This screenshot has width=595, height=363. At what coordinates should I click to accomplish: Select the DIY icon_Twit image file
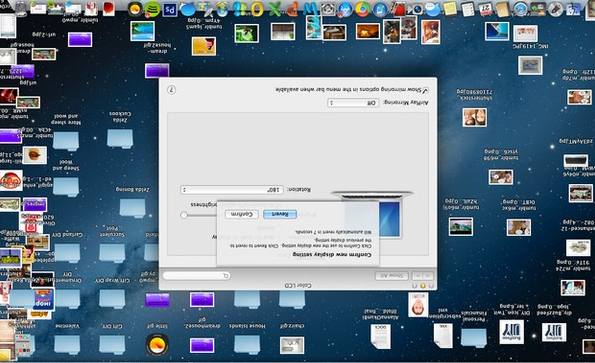[512, 332]
